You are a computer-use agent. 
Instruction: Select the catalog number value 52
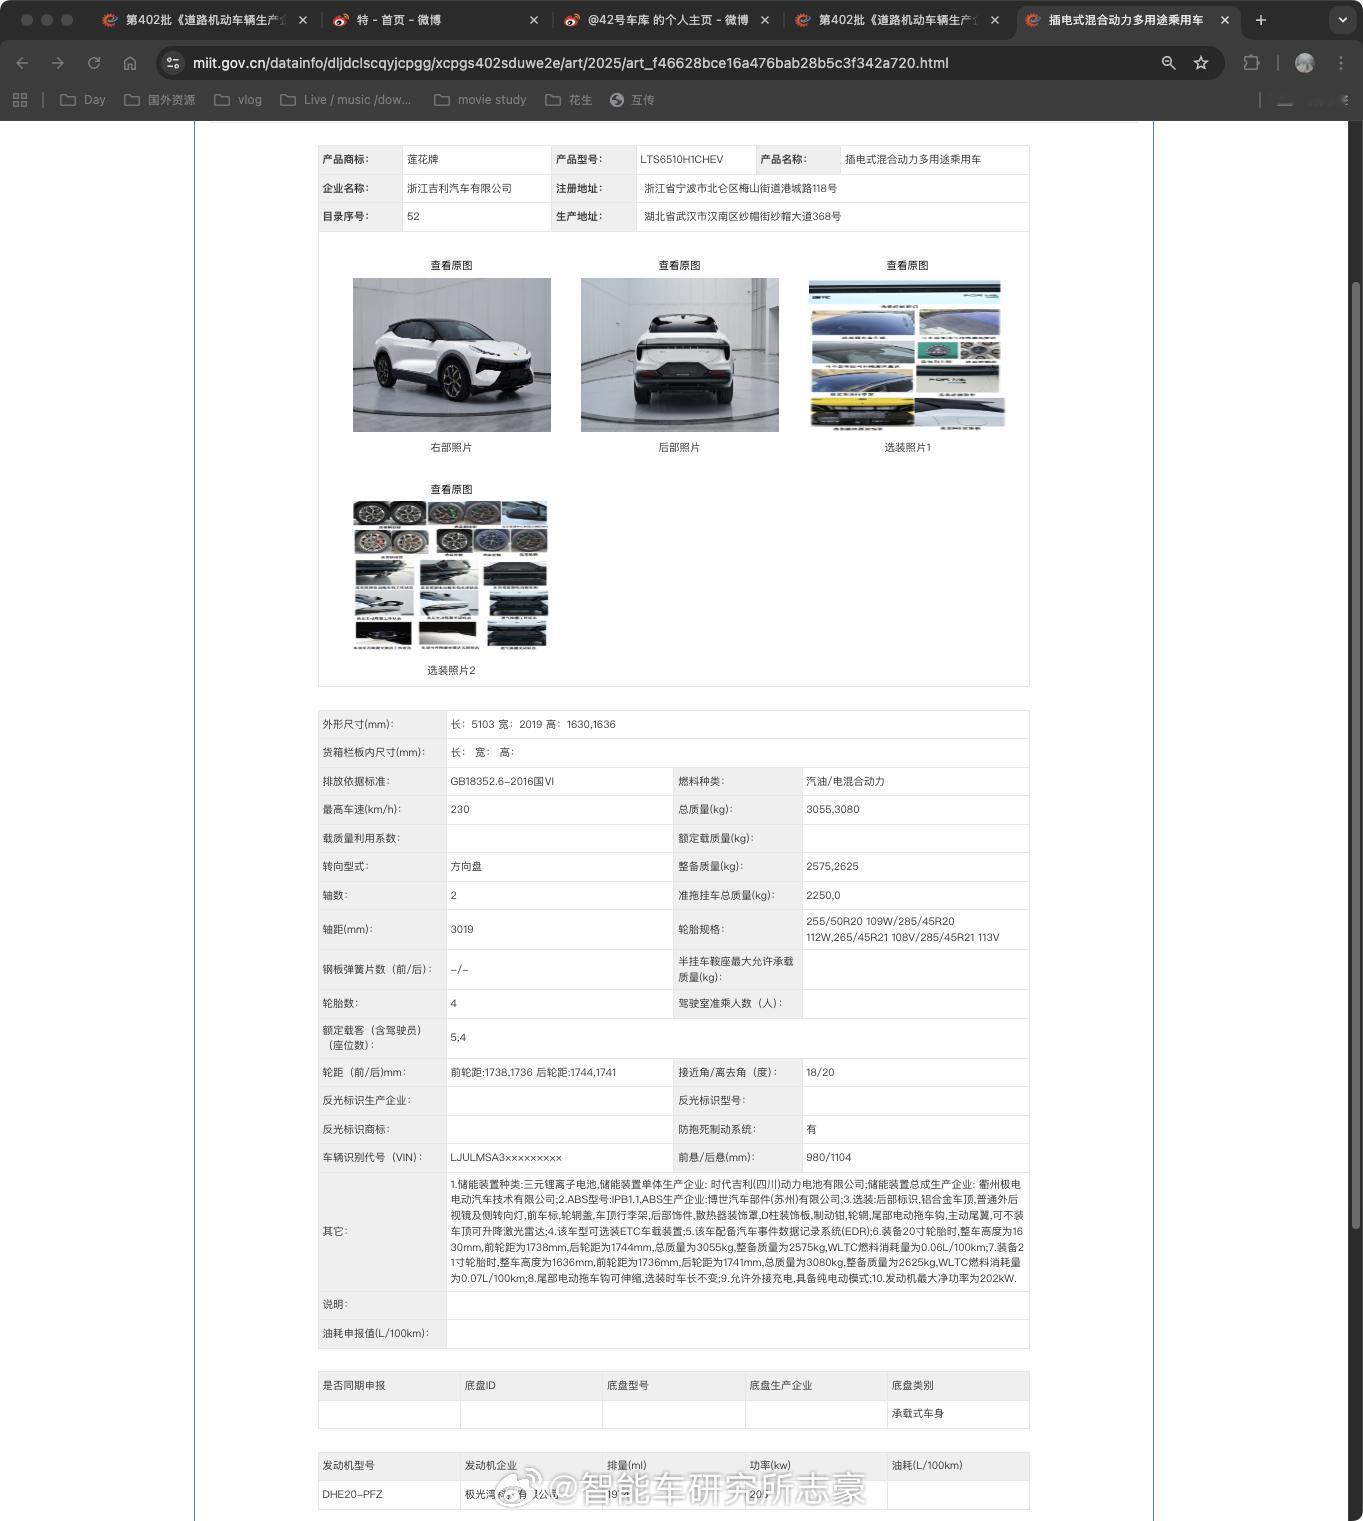coord(413,217)
